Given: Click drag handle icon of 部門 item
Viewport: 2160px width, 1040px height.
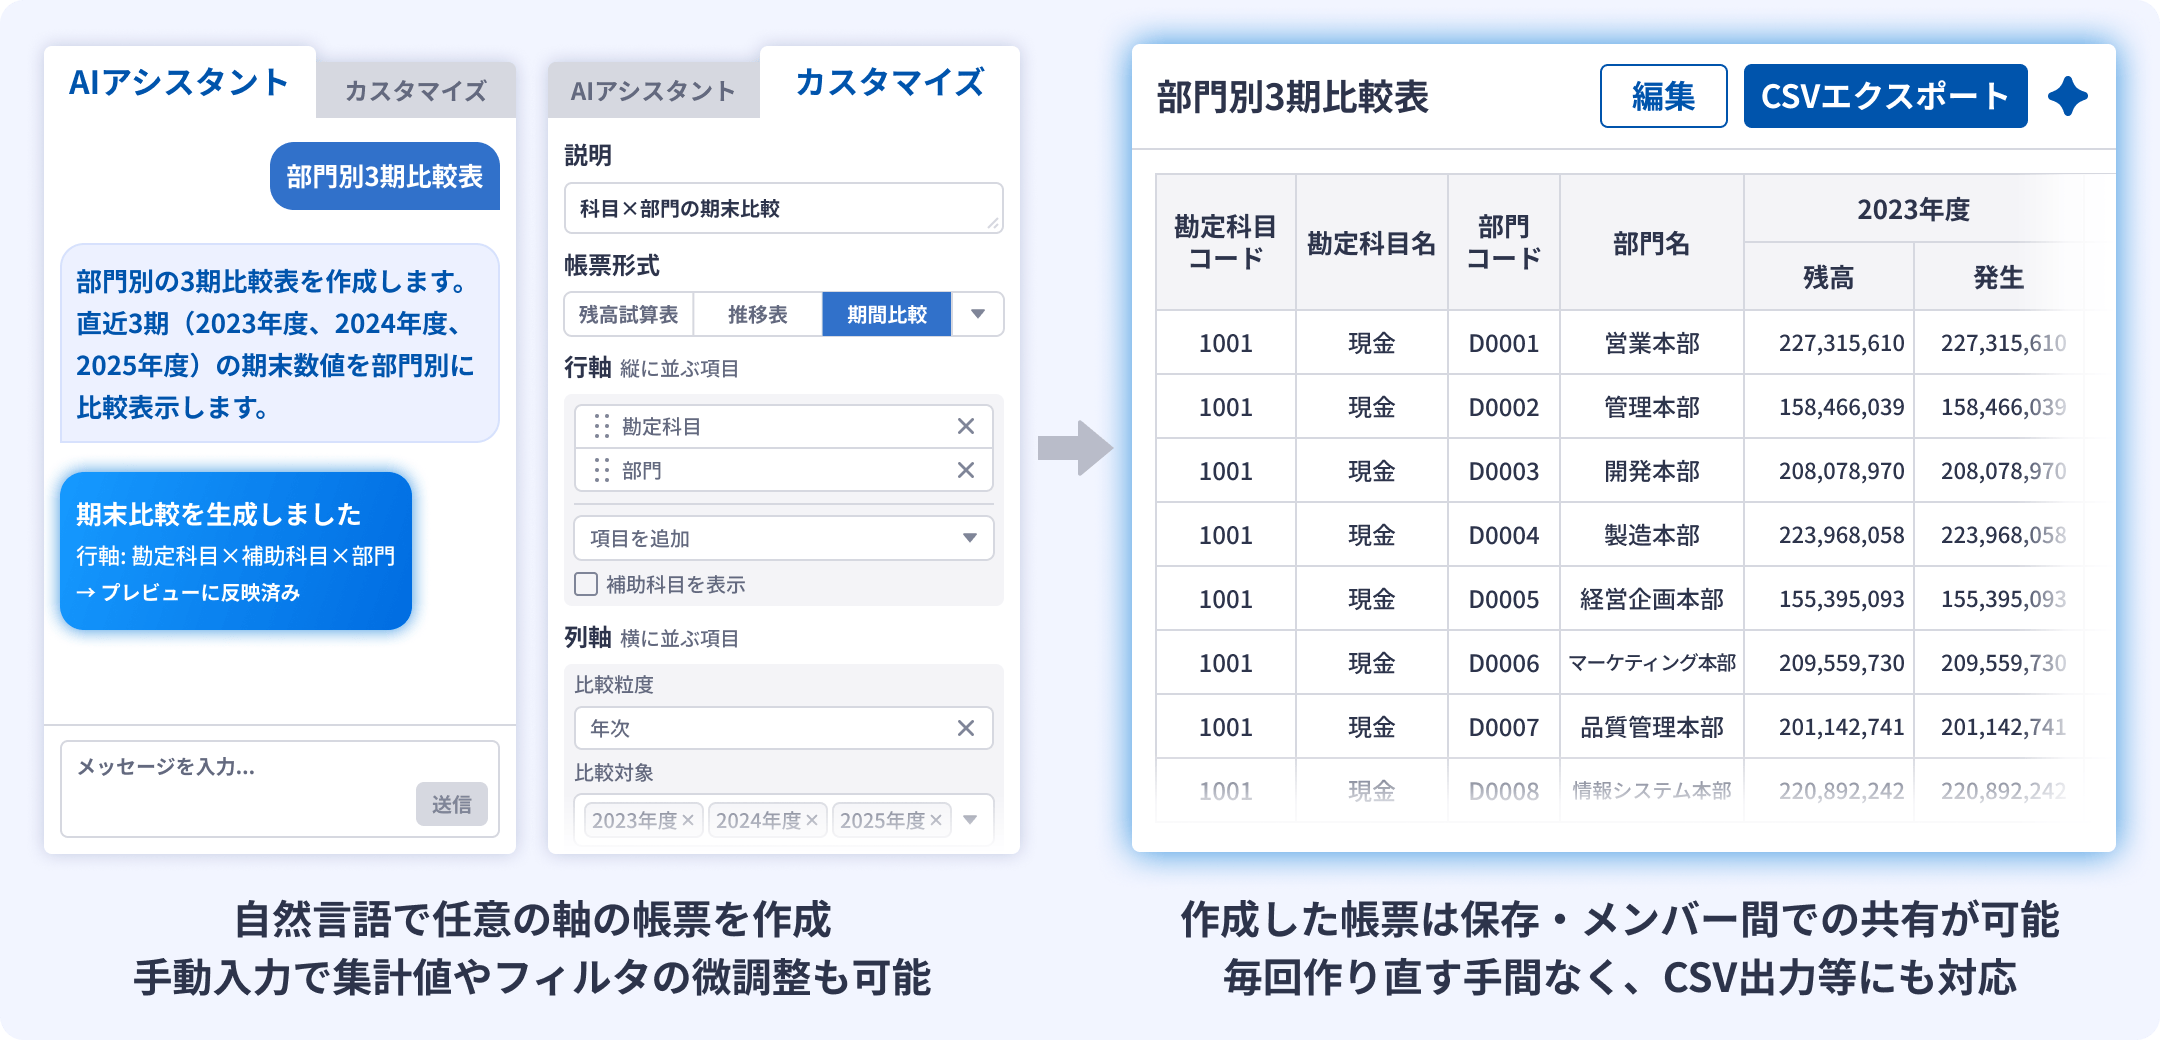Looking at the screenshot, I should (x=601, y=471).
